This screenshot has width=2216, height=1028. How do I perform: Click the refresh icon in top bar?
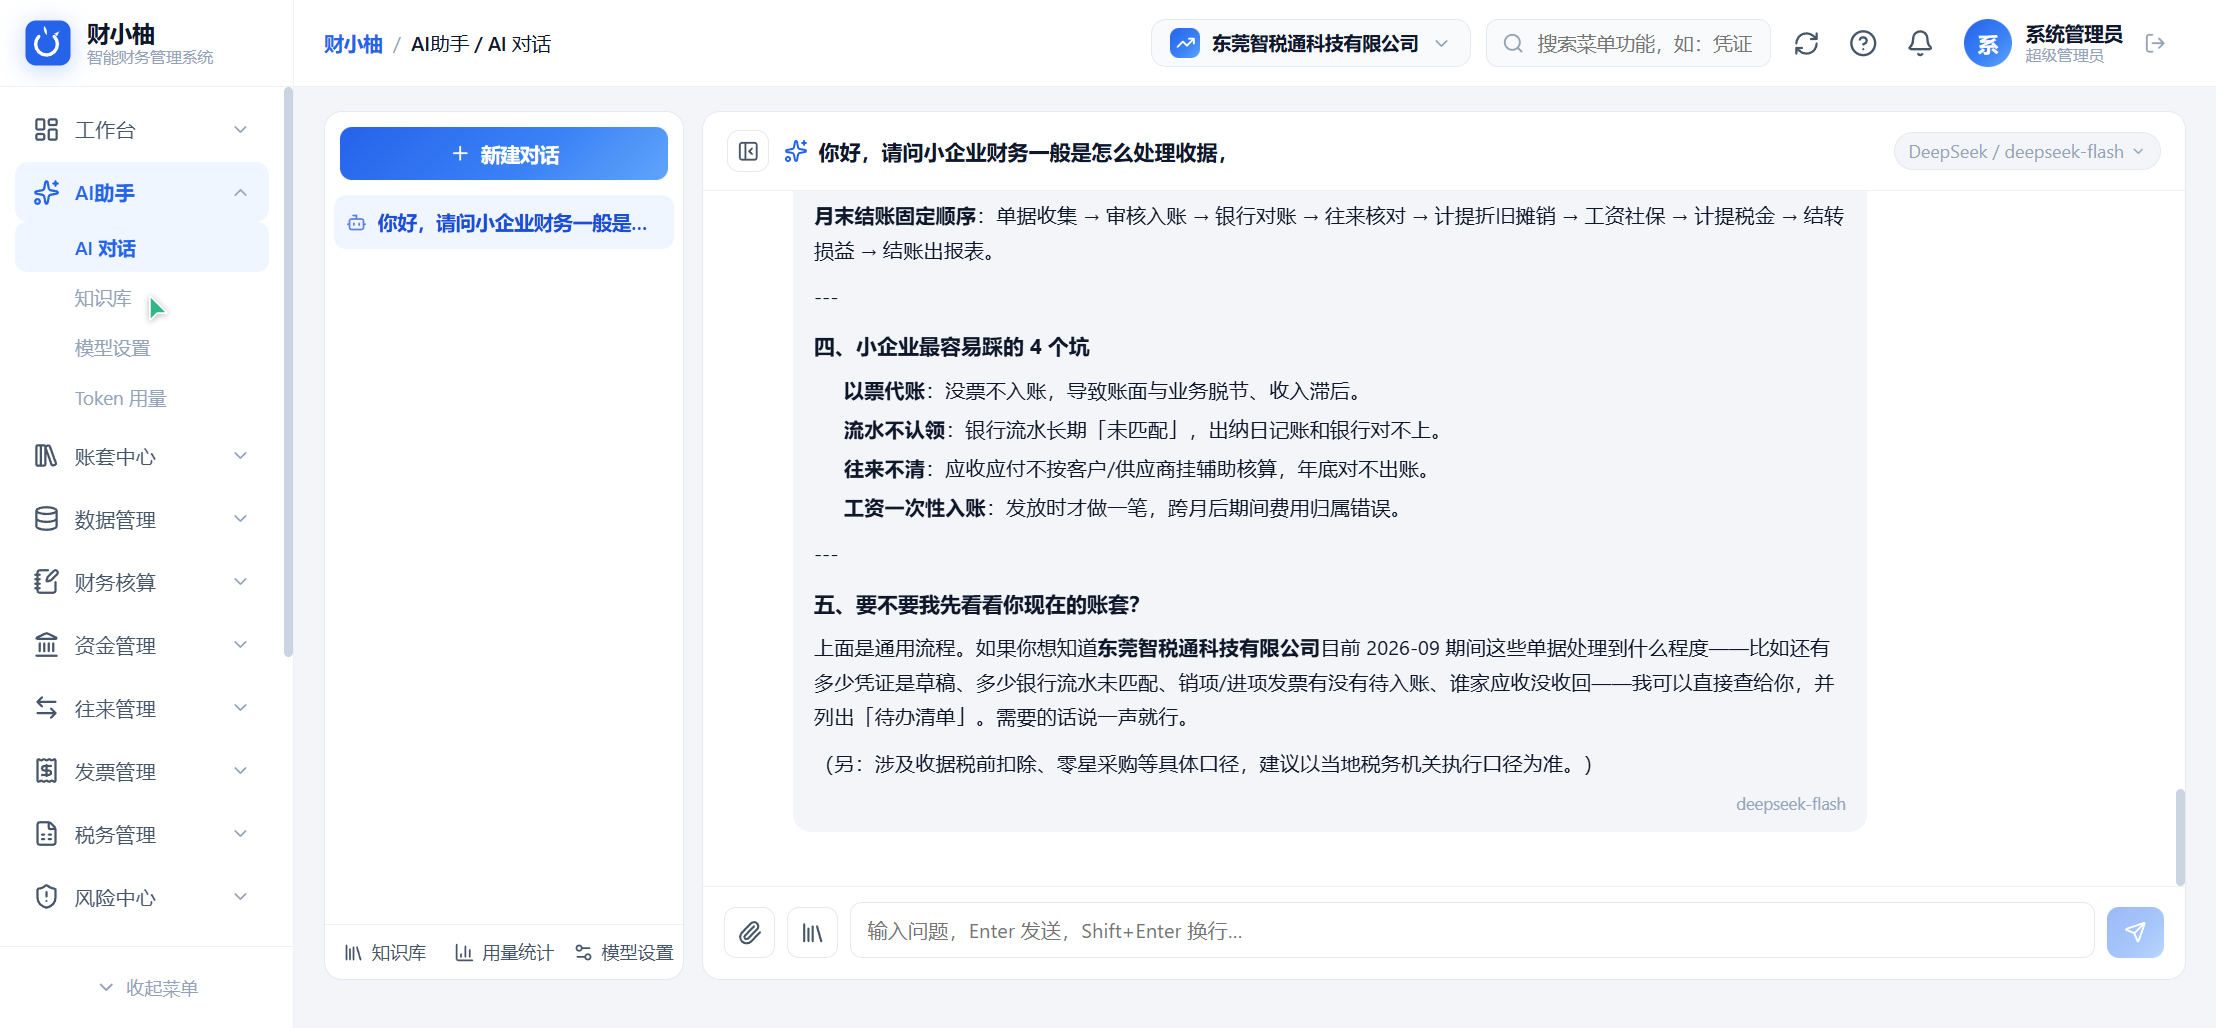1806,43
